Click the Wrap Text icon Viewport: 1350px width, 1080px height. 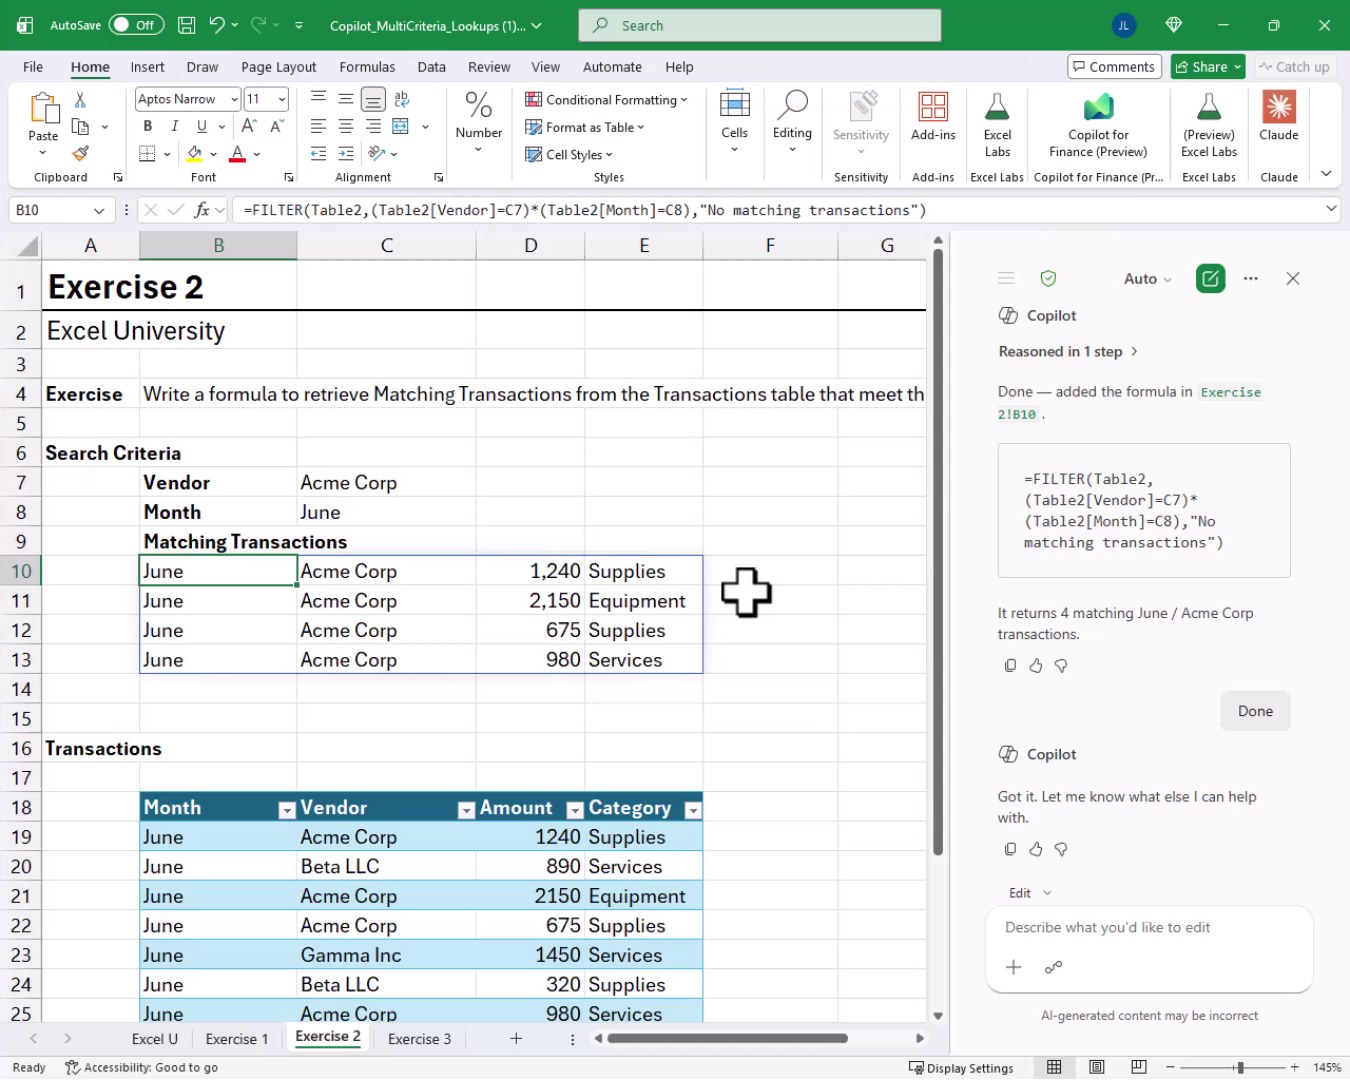402,99
